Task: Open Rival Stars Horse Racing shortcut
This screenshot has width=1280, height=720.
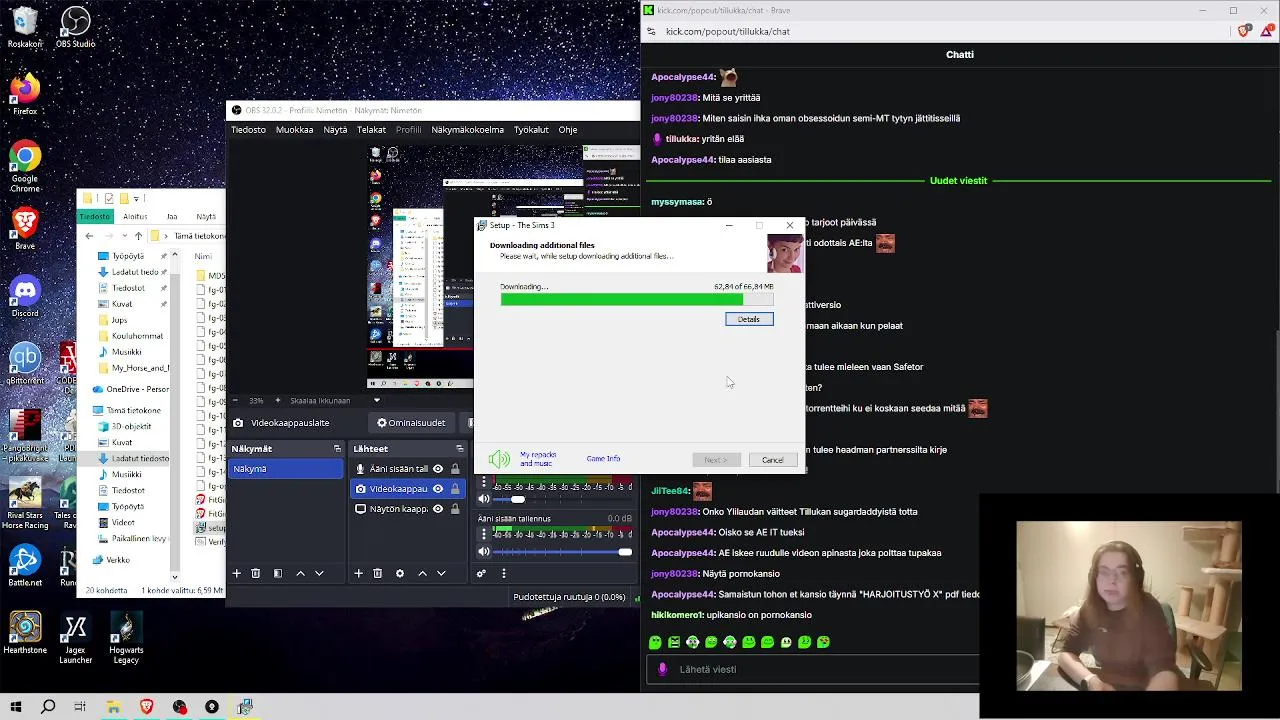Action: (x=25, y=504)
